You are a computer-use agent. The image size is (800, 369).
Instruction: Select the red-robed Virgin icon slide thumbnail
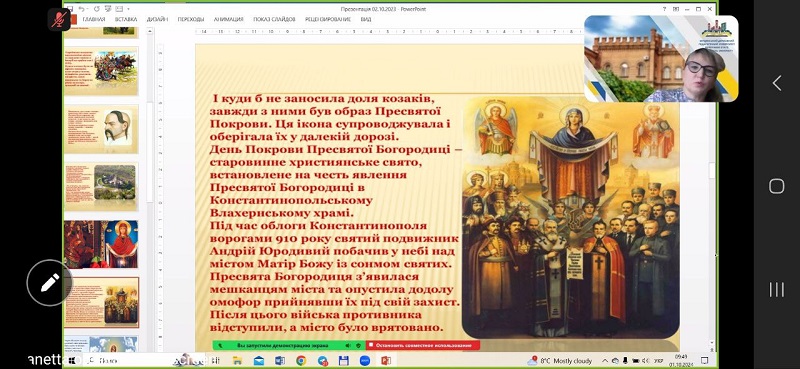(x=101, y=244)
